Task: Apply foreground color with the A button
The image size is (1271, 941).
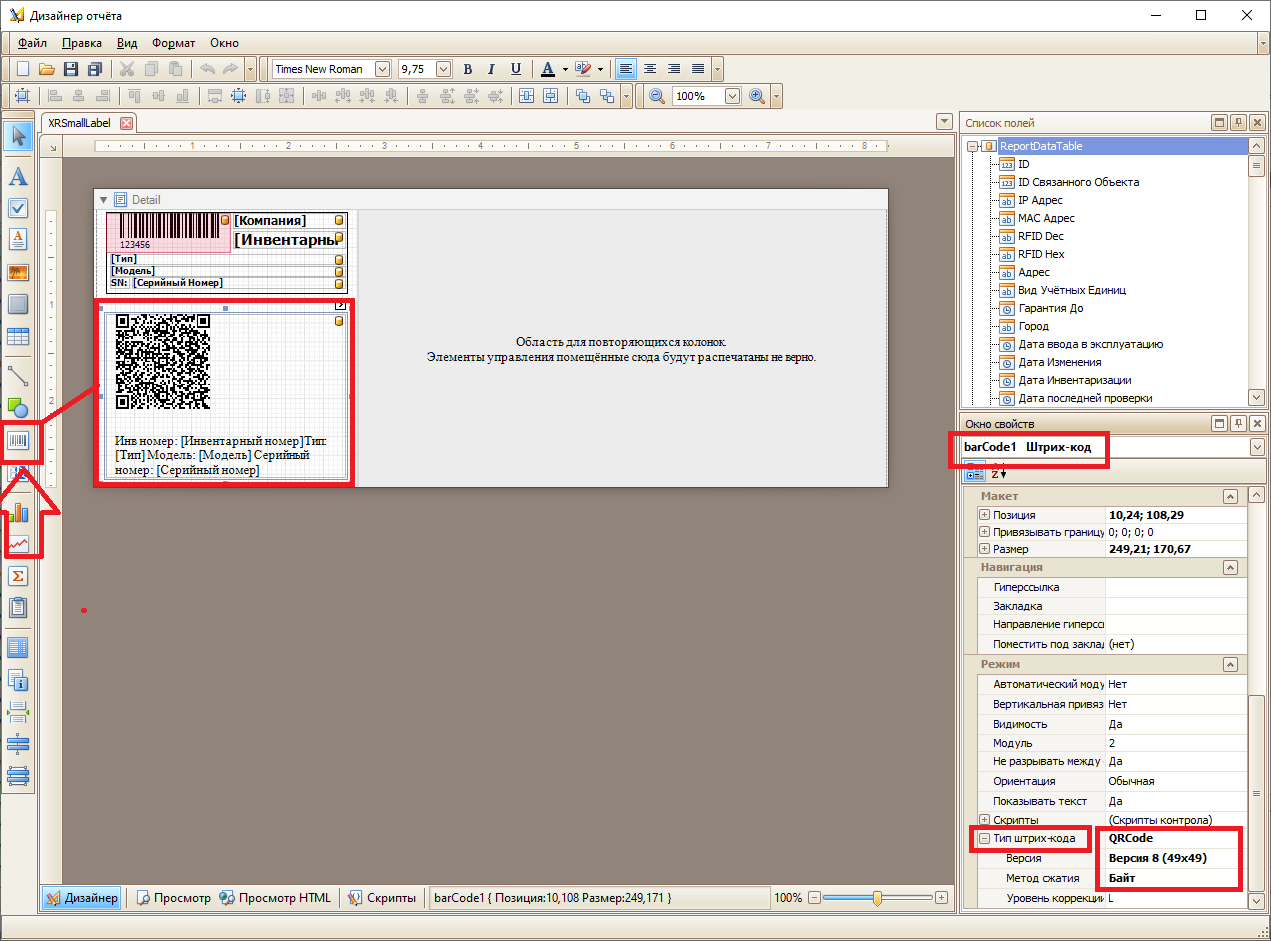Action: (547, 69)
